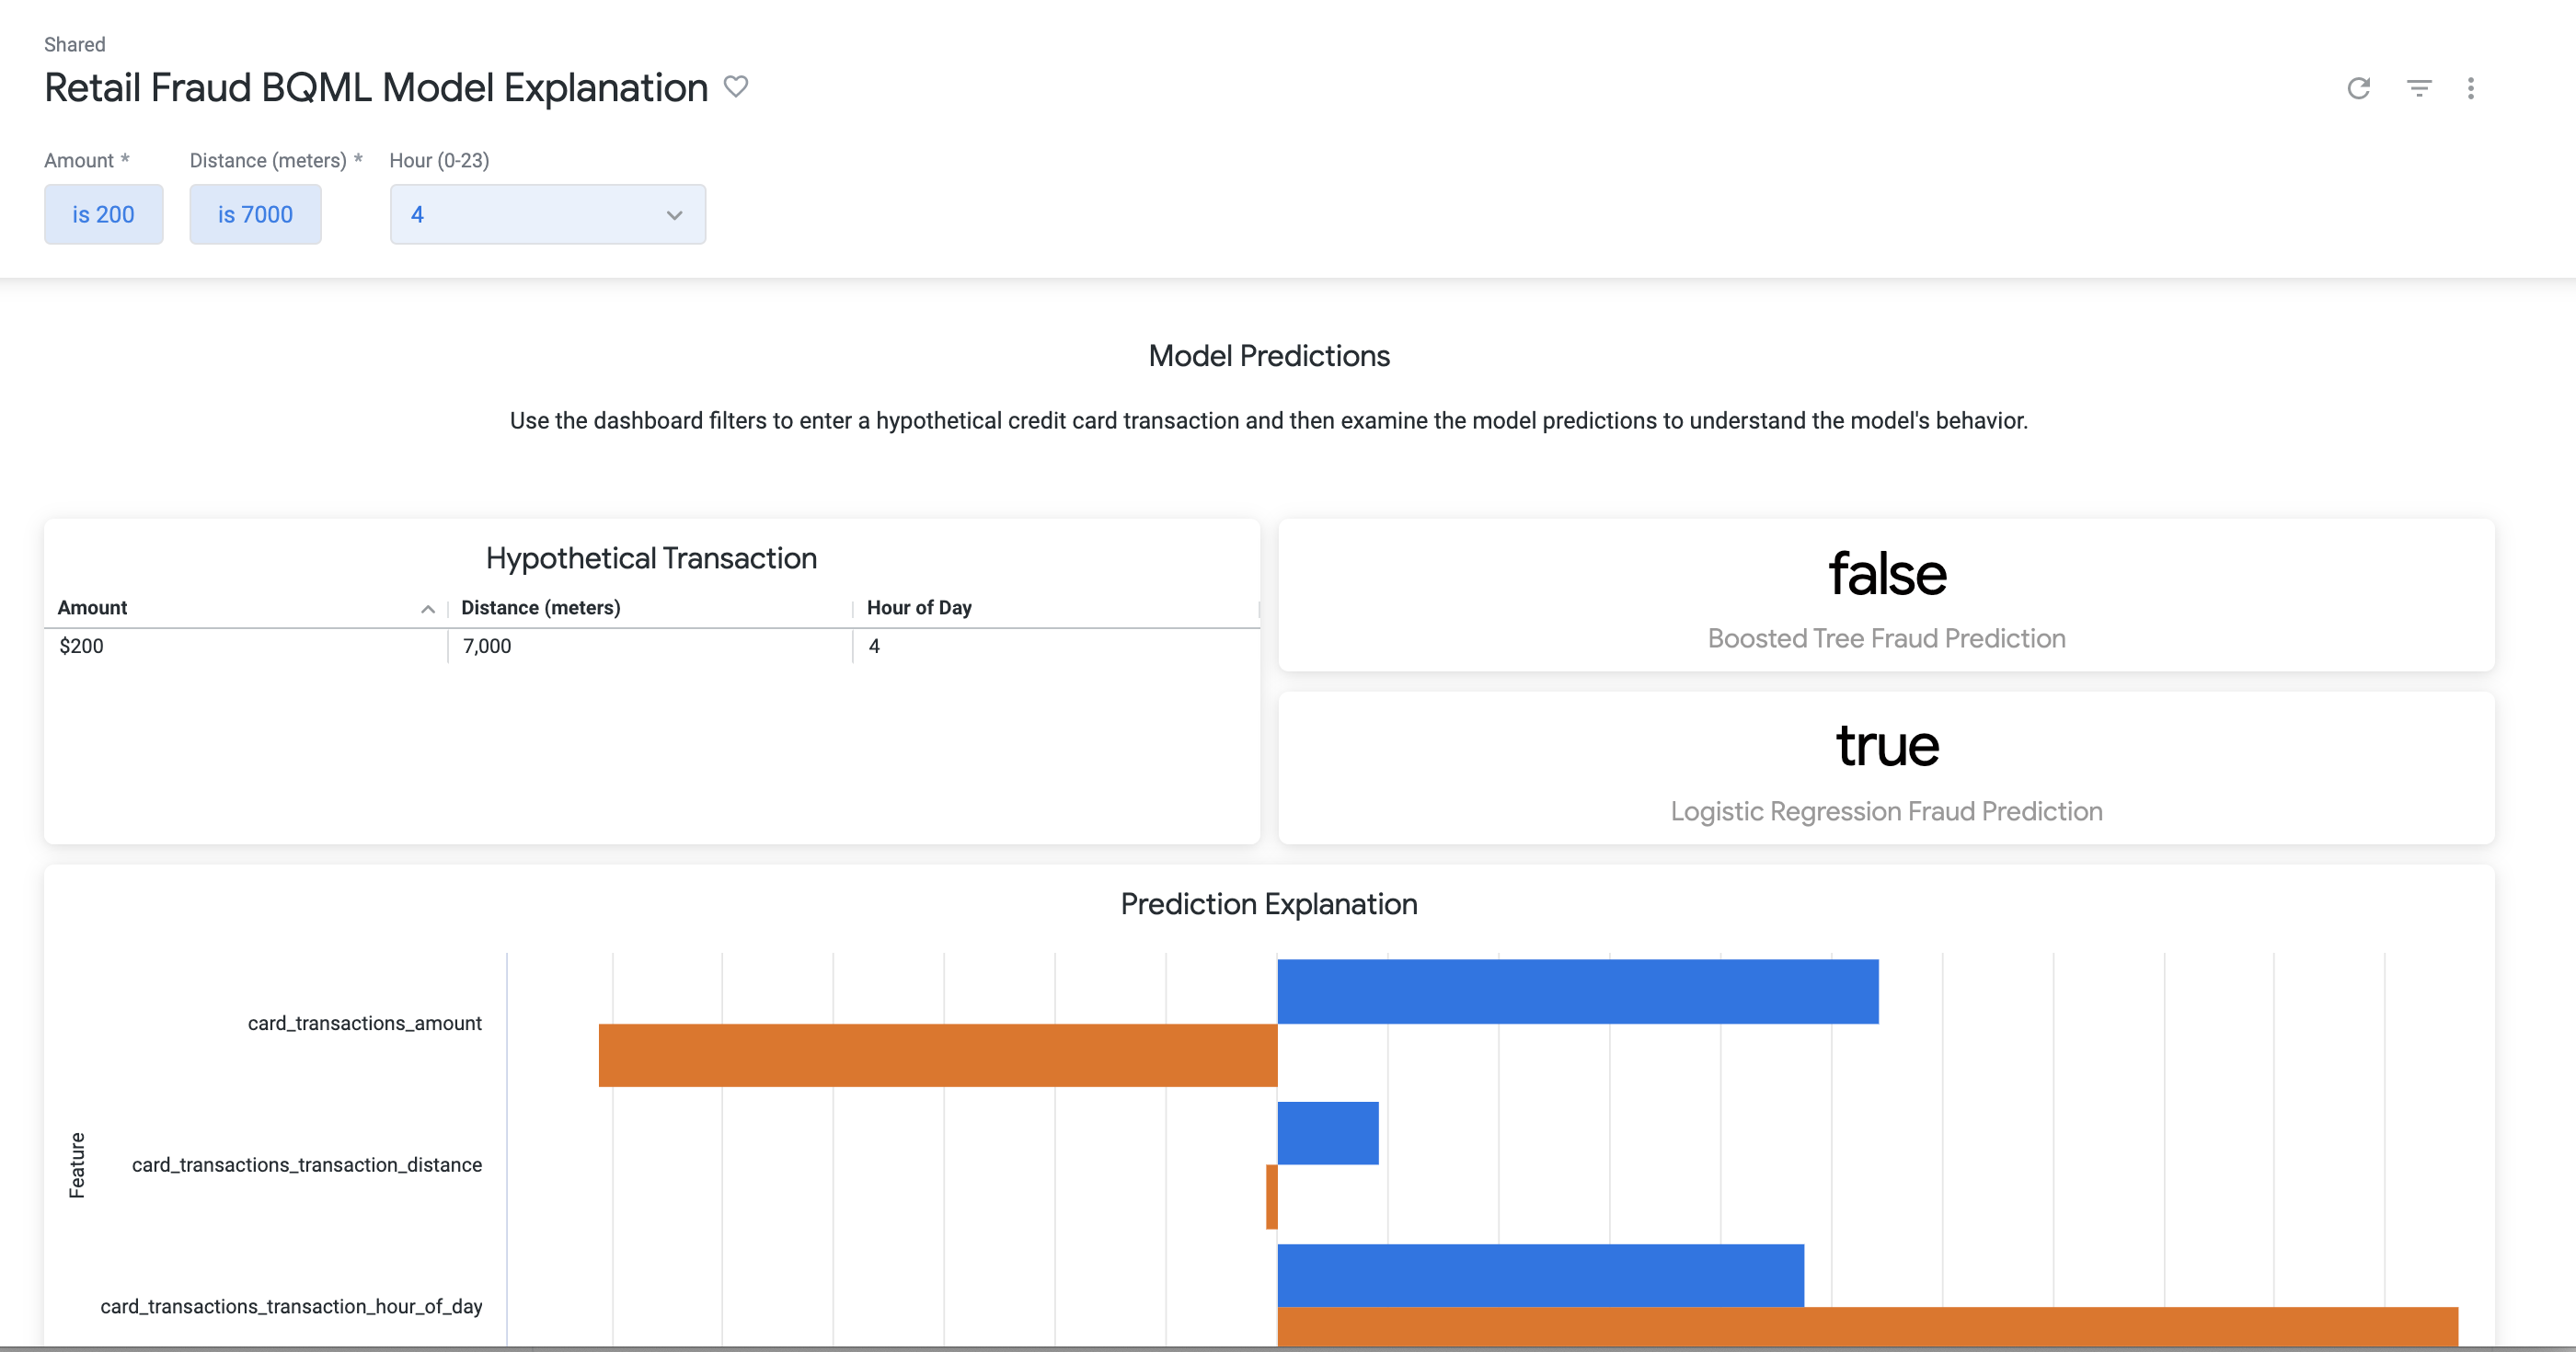Edit the 'is 200' Amount filter
Screen dimensions: 2576x1352
click(103, 214)
